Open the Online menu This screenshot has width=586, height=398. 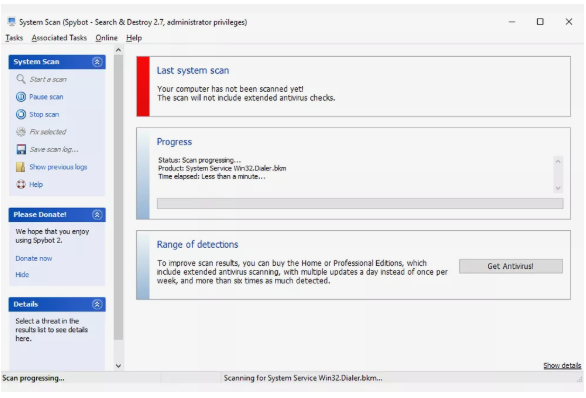pyautogui.click(x=106, y=38)
